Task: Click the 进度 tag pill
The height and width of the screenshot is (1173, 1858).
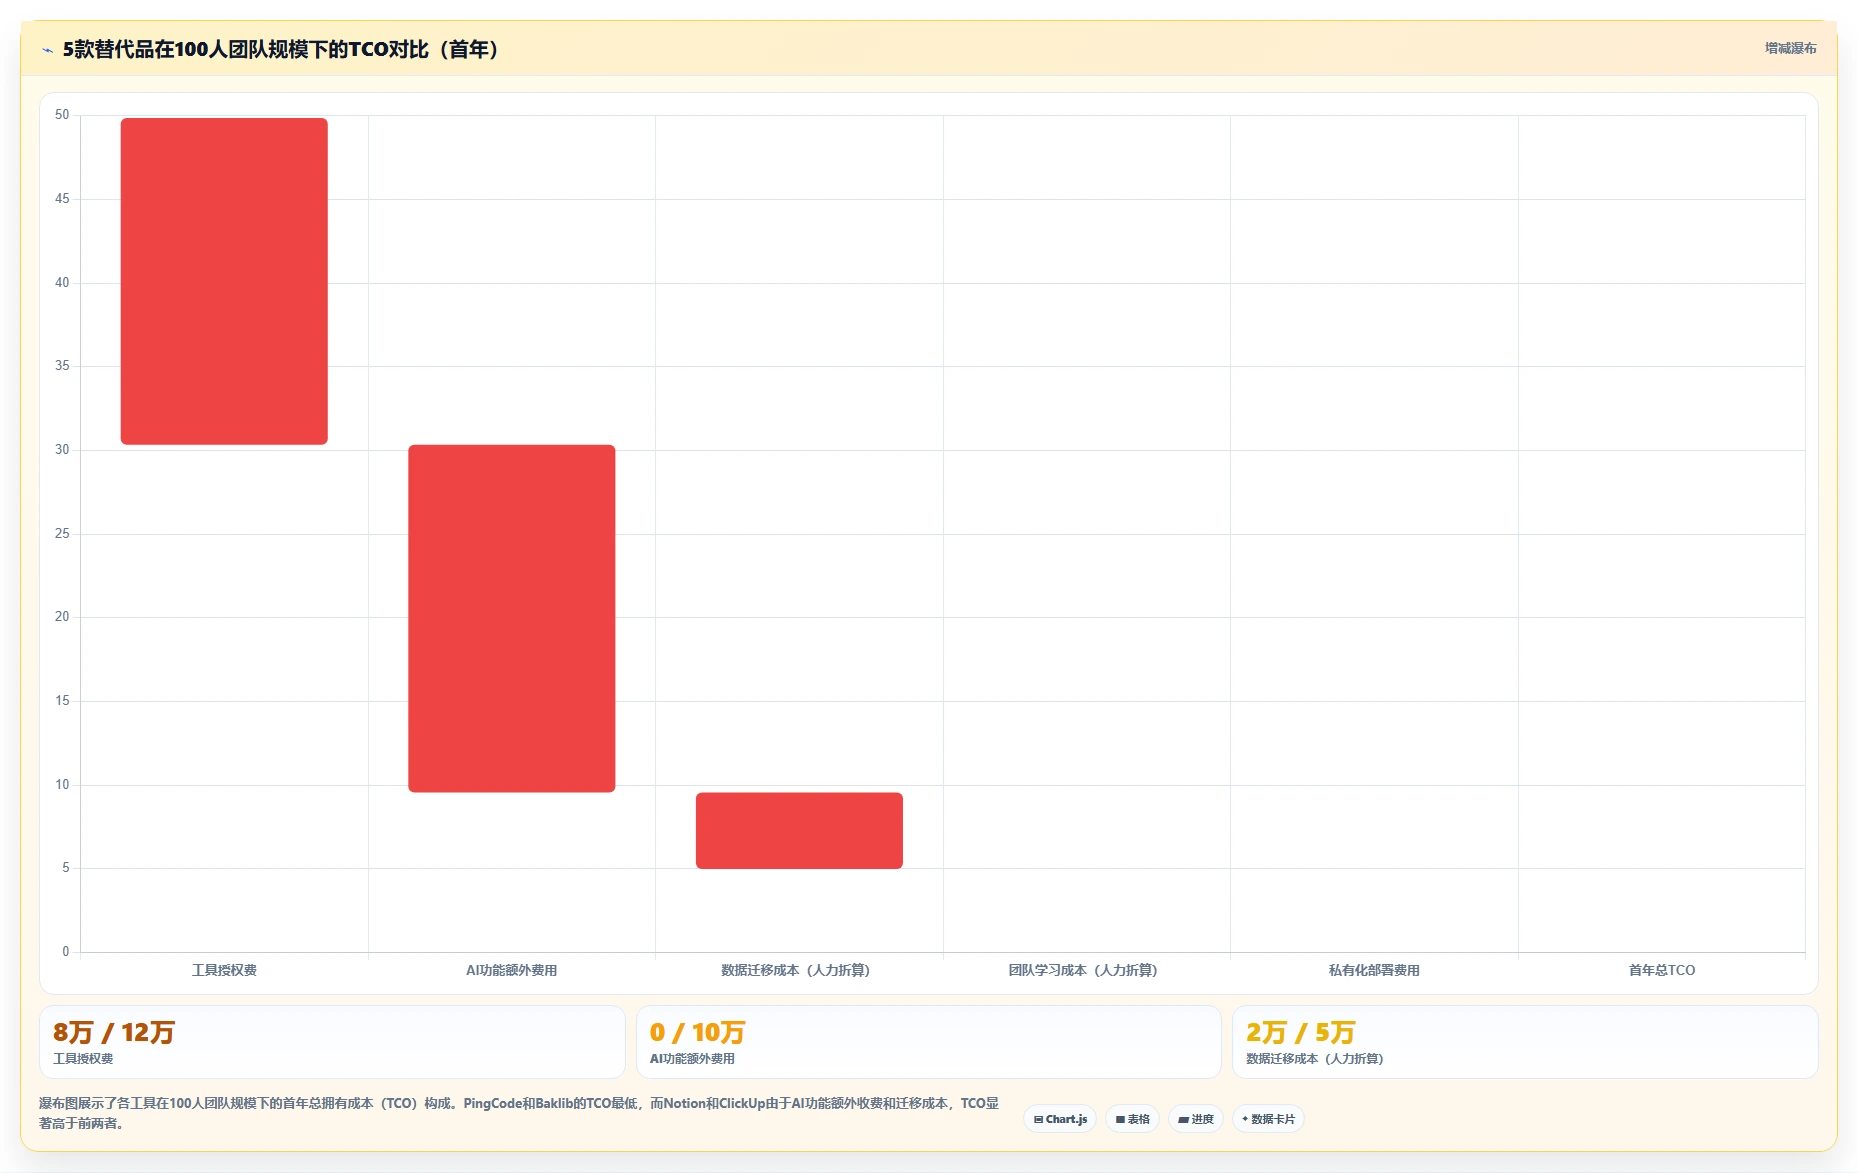Action: click(x=1196, y=1119)
